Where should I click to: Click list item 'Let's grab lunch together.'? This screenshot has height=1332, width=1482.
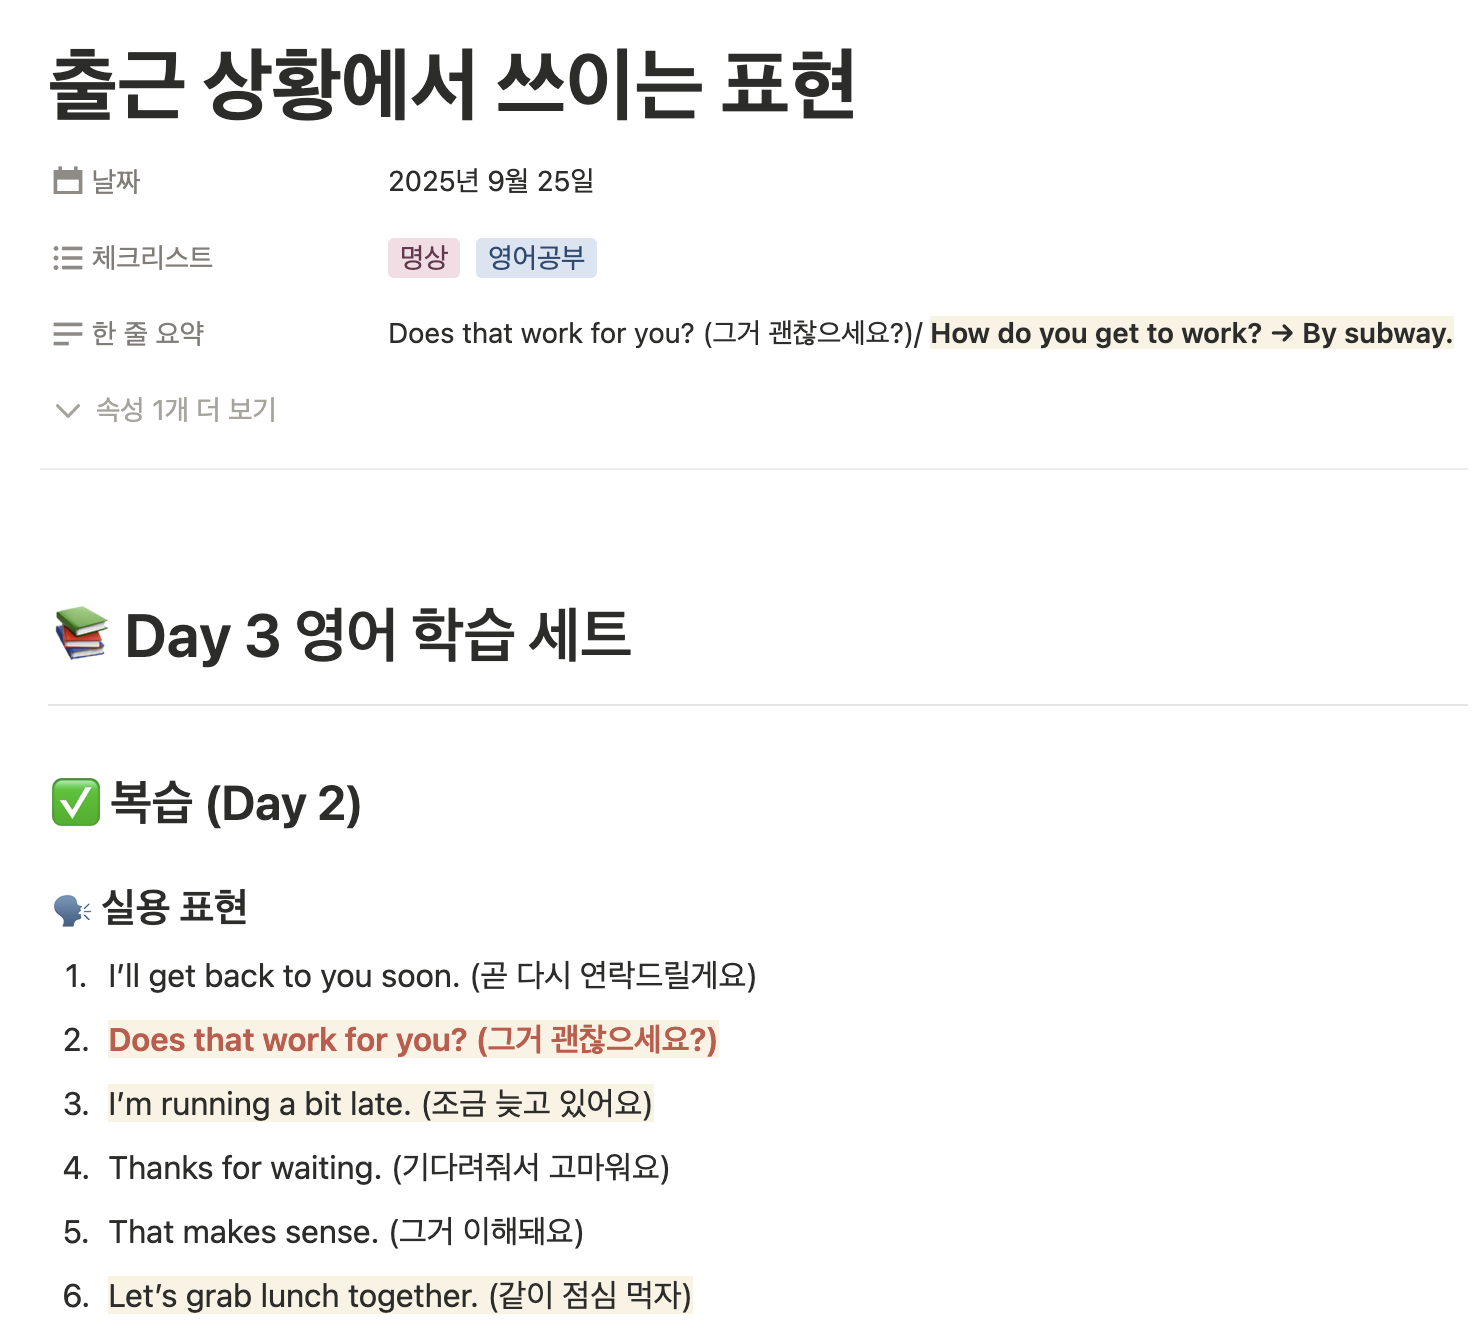(x=400, y=1296)
